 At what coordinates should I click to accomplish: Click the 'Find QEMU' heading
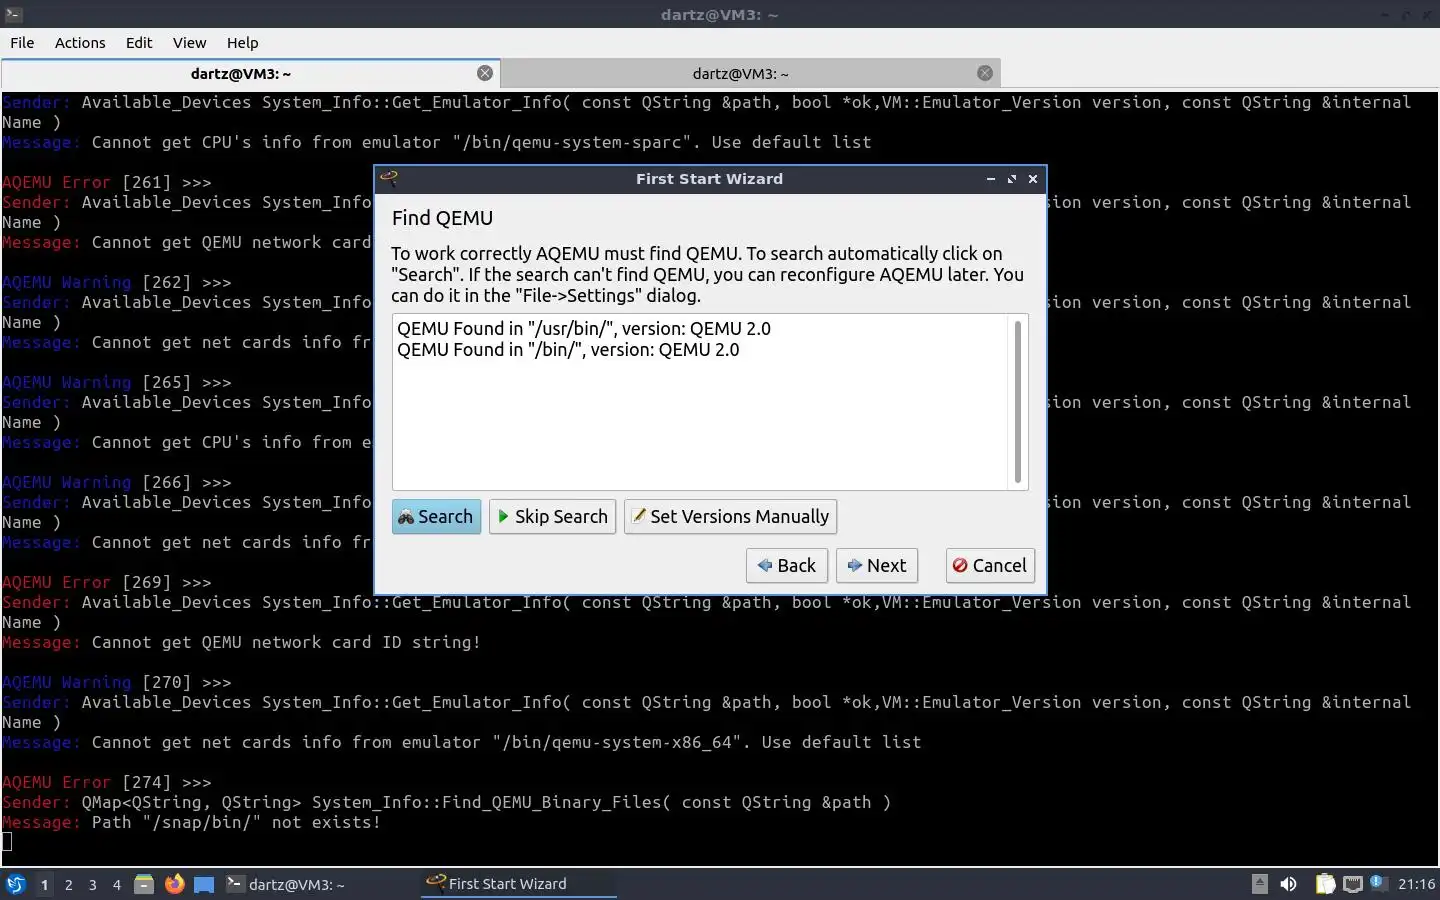point(442,218)
